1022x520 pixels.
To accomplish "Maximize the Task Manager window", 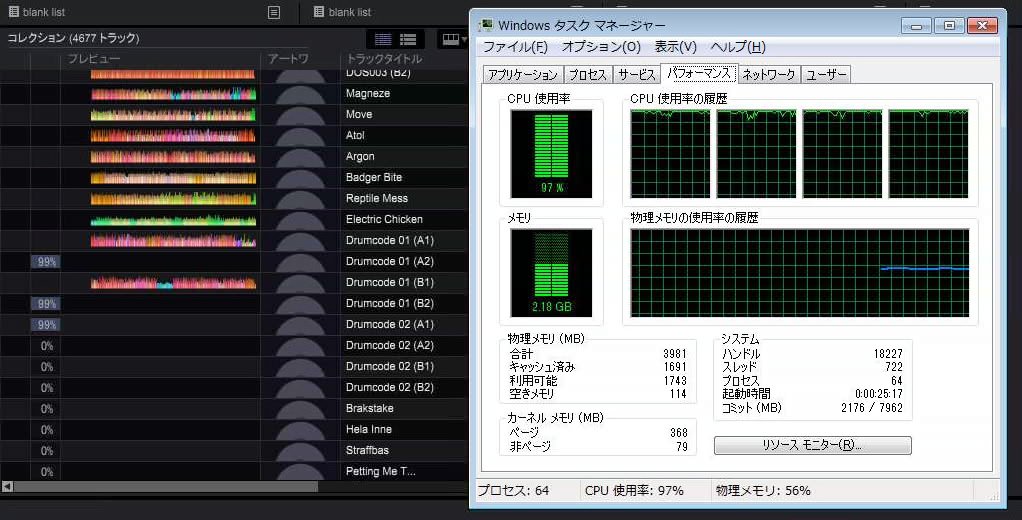I will click(x=949, y=26).
